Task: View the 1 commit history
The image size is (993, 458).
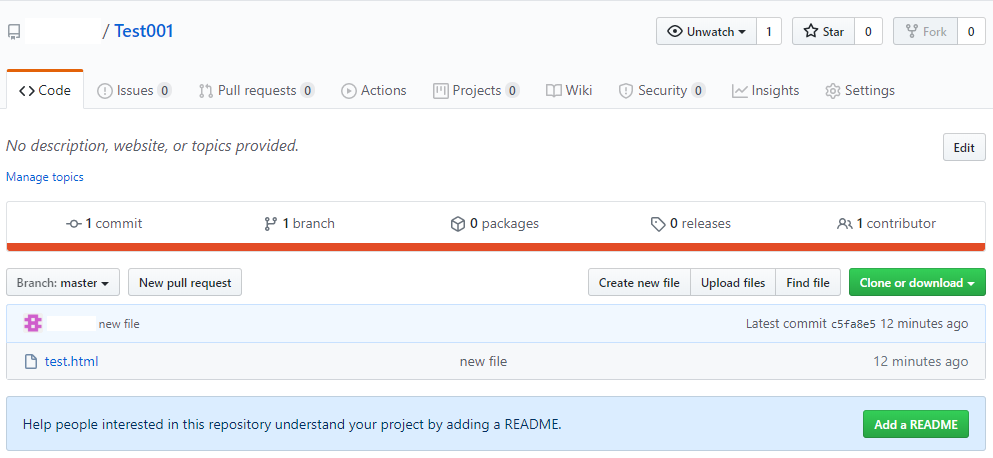Action: pos(104,224)
